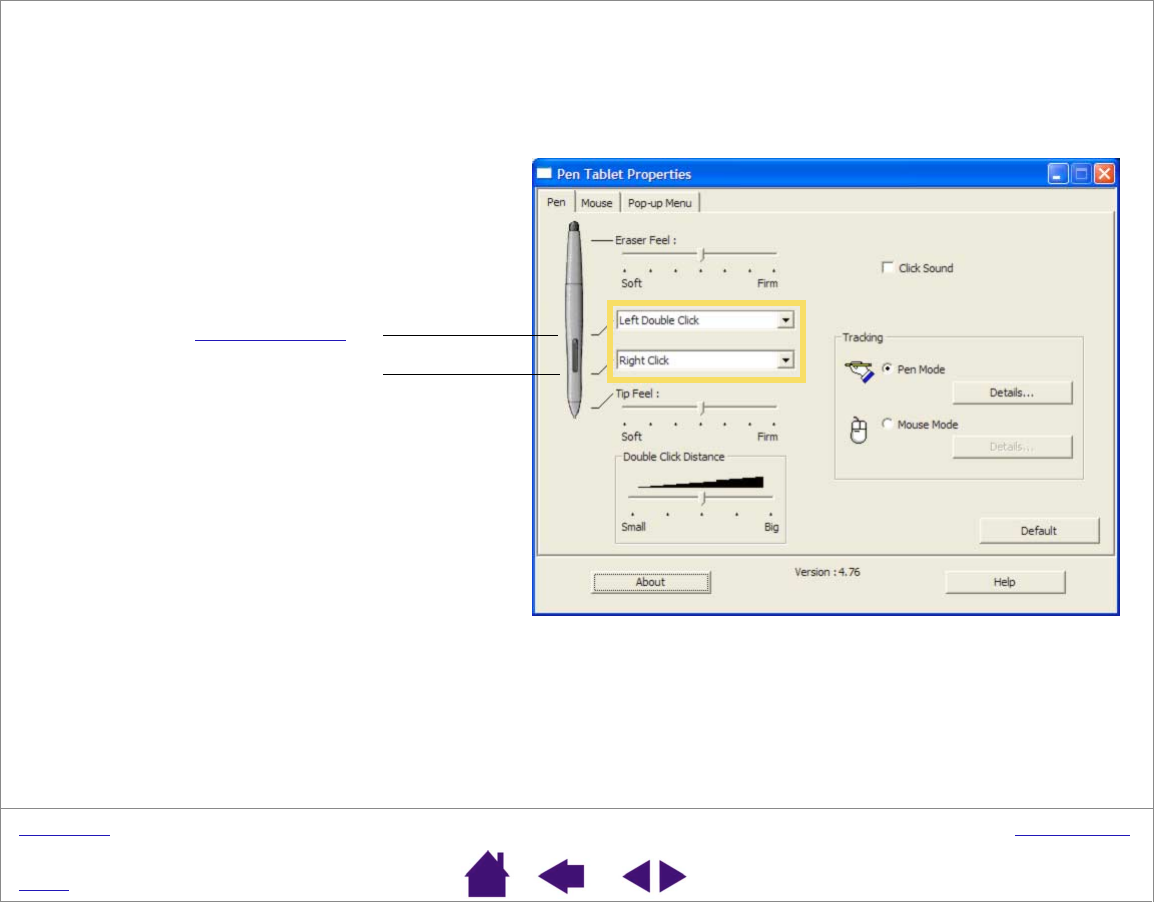Click the Eraser Feel slider handle

pos(702,255)
